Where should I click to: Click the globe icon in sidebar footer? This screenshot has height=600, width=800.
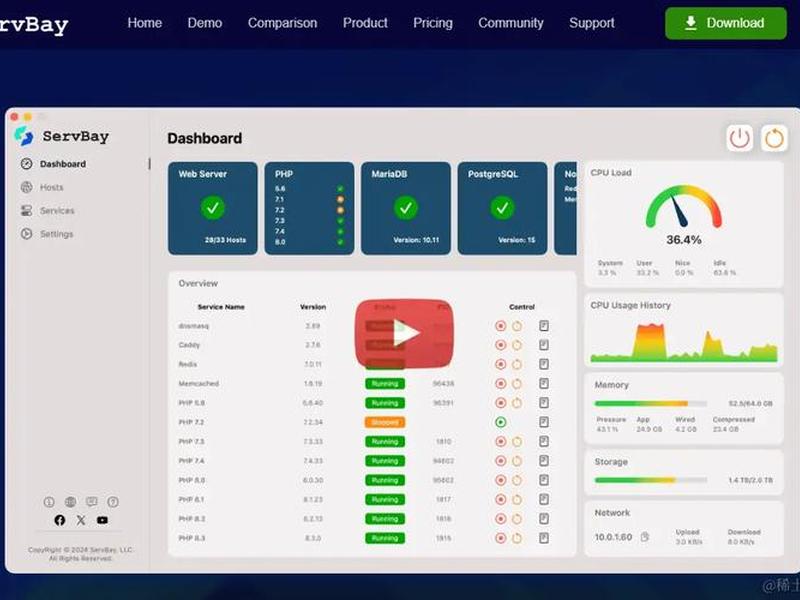70,502
